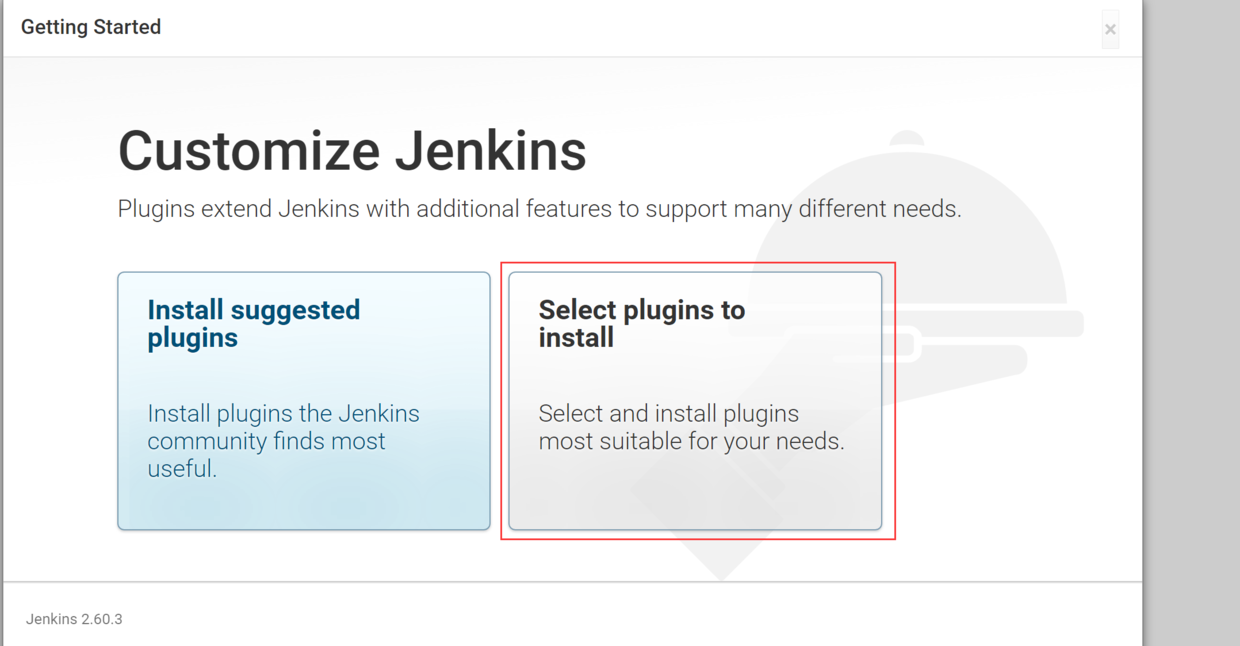This screenshot has height=646, width=1240.
Task: Click the X icon in the top-right corner
Action: pyautogui.click(x=1110, y=30)
